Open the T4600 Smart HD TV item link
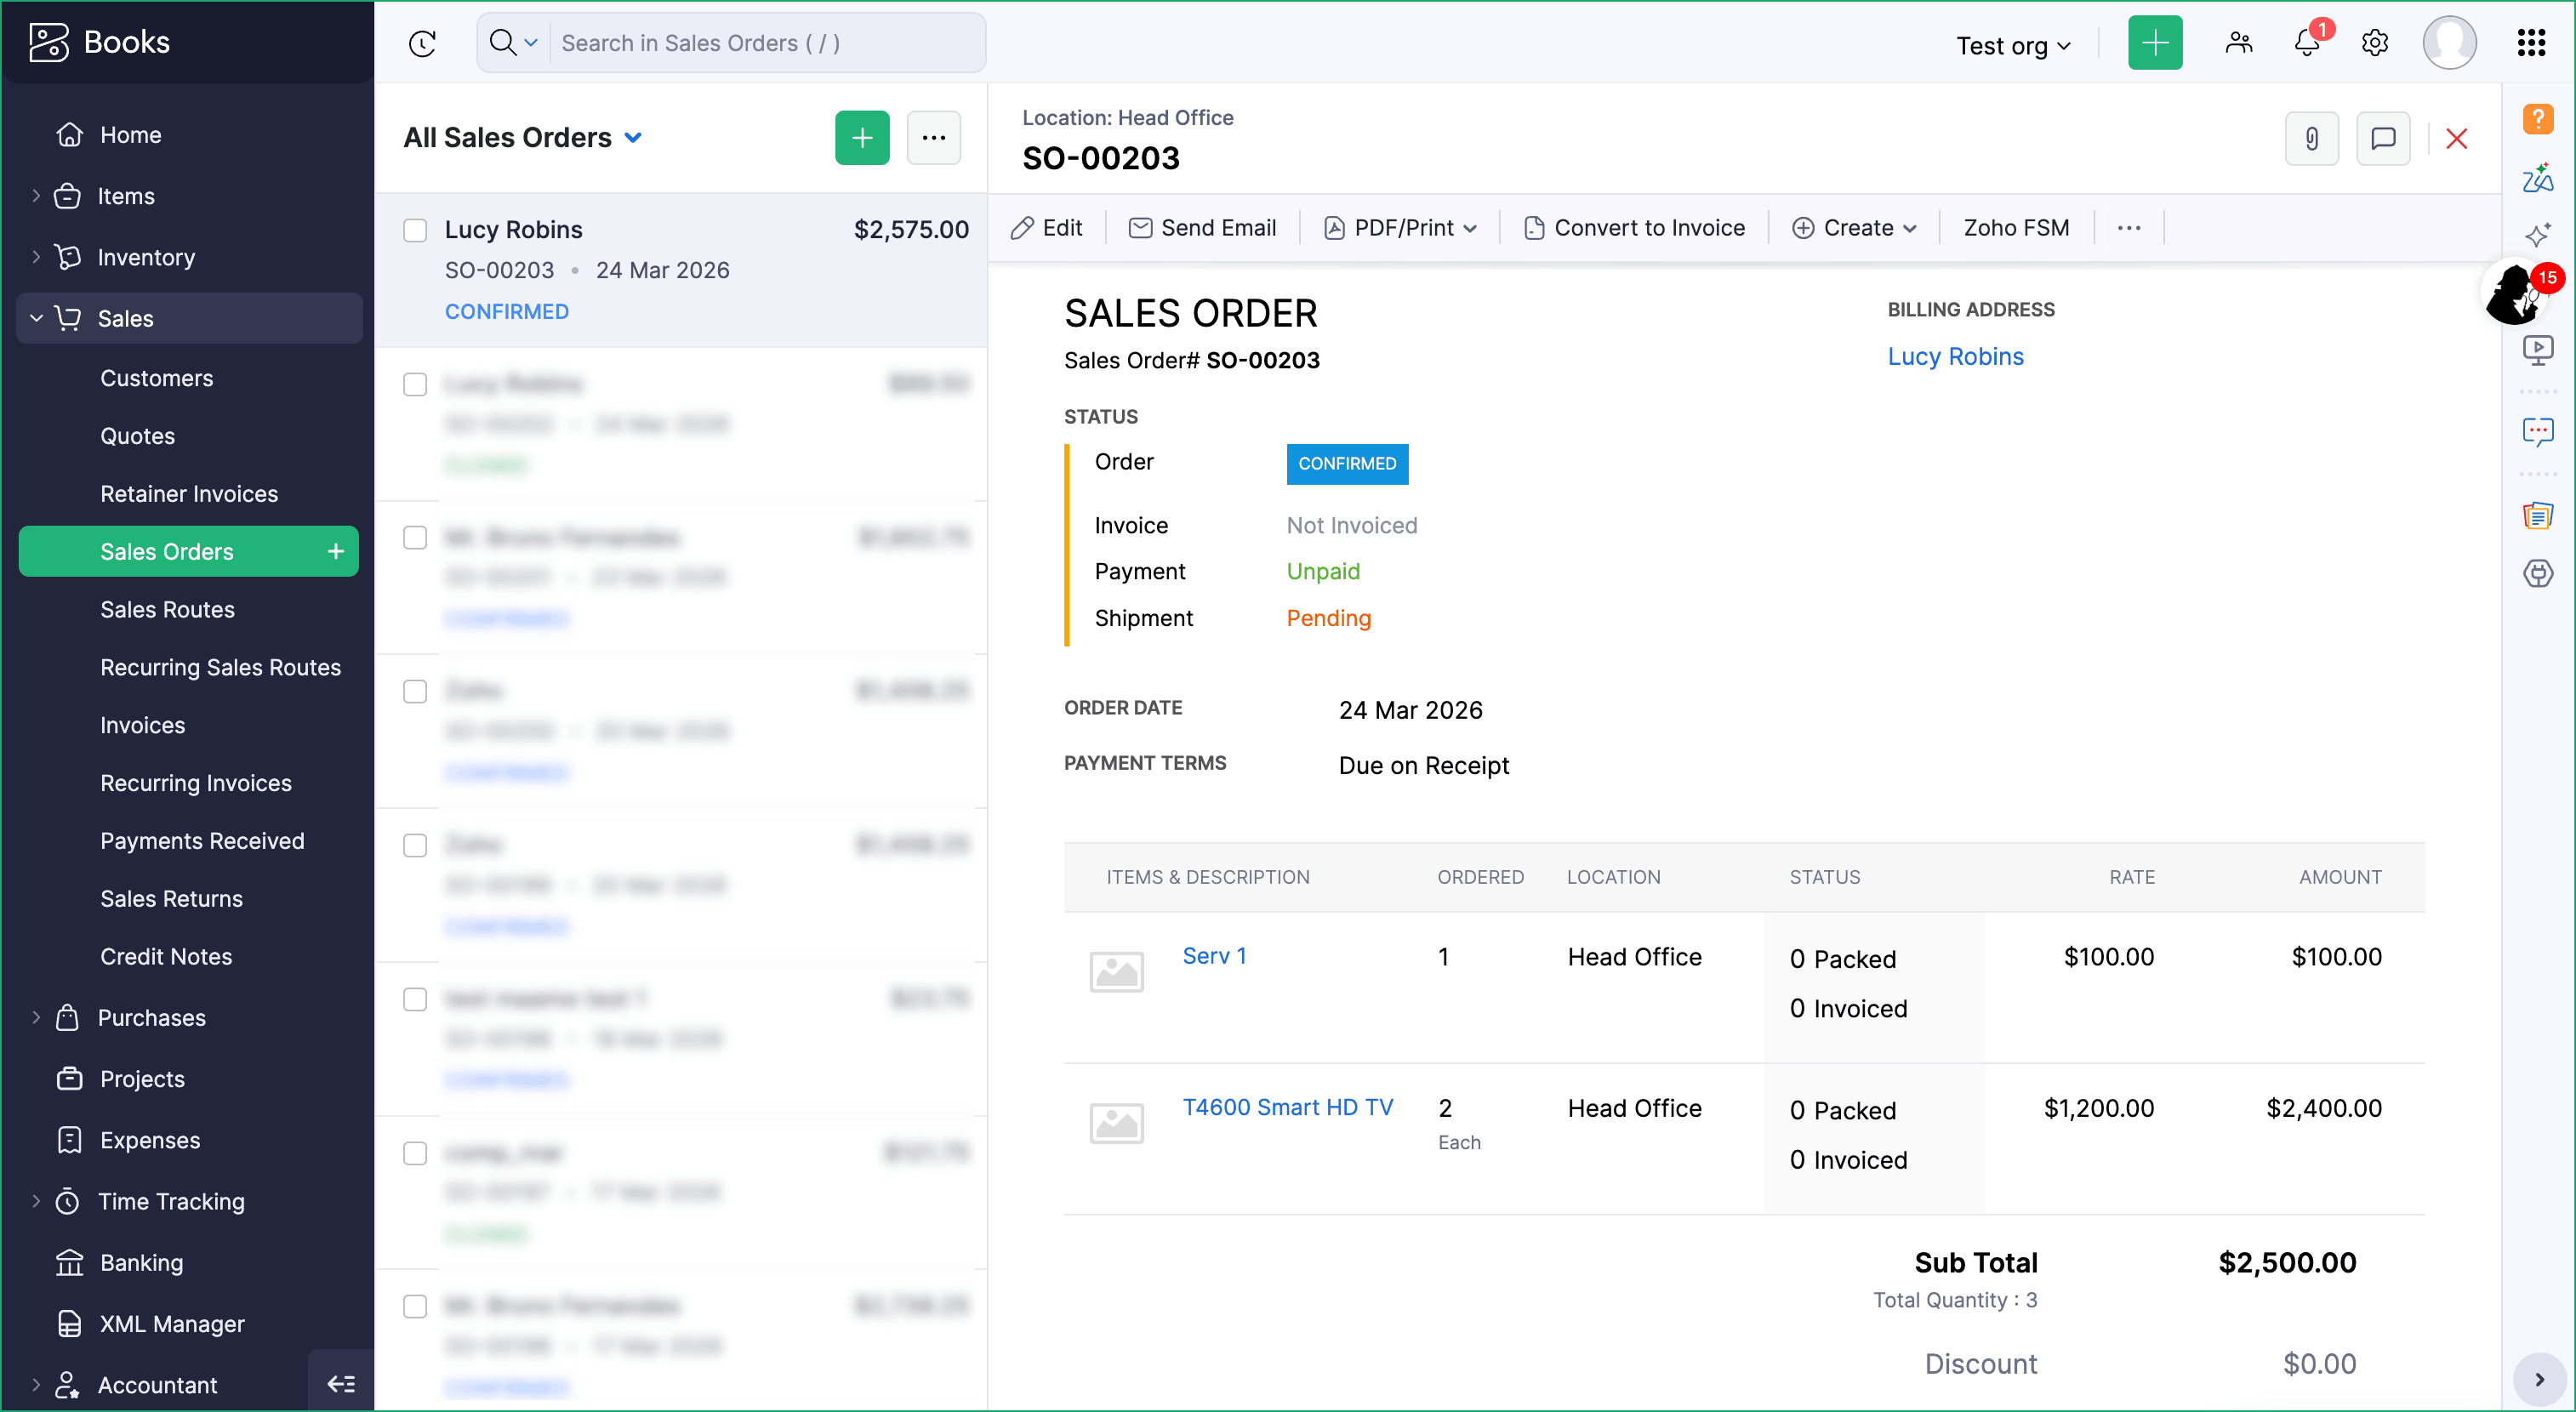The image size is (2576, 1412). [x=1287, y=1107]
